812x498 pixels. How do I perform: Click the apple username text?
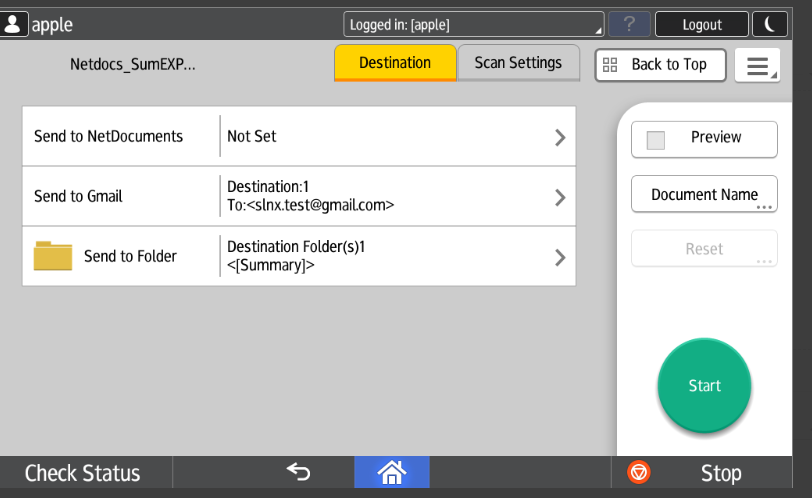click(x=52, y=25)
